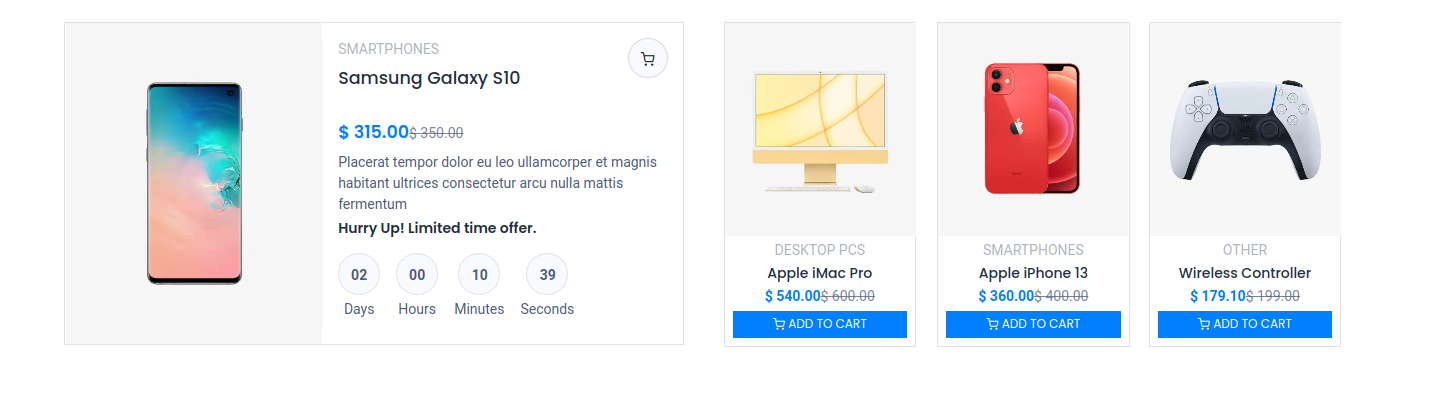Viewport: 1447px width, 415px height.
Task: Click the round cart icon beside Samsung Galaxy S10
Action: click(647, 59)
